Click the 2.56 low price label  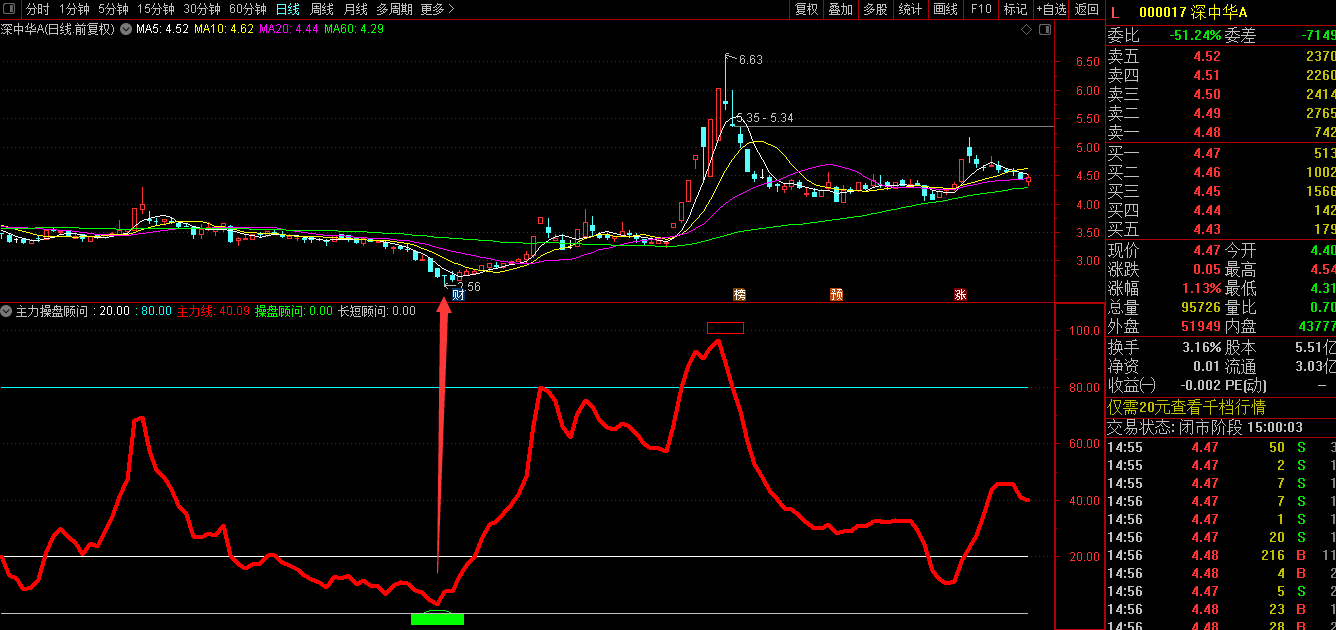tap(468, 286)
